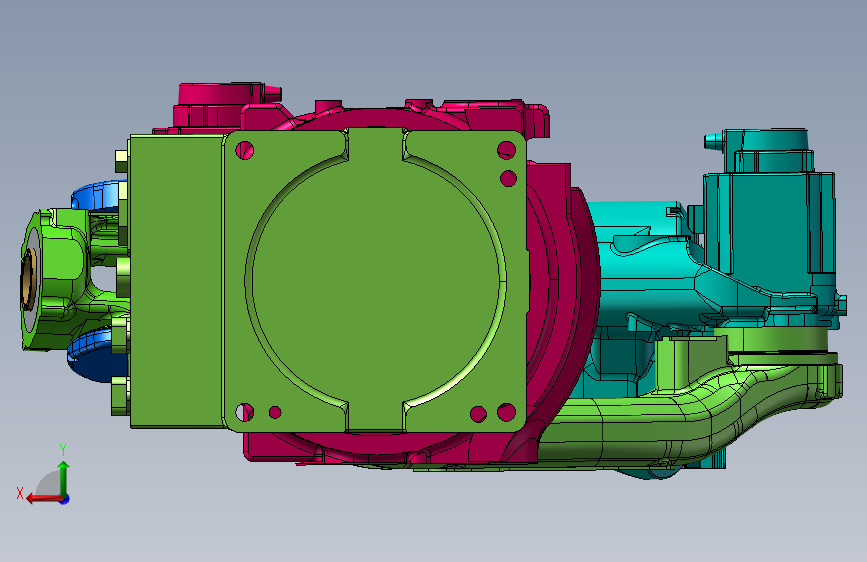Click the red X axis arrow of the triad

point(43,498)
